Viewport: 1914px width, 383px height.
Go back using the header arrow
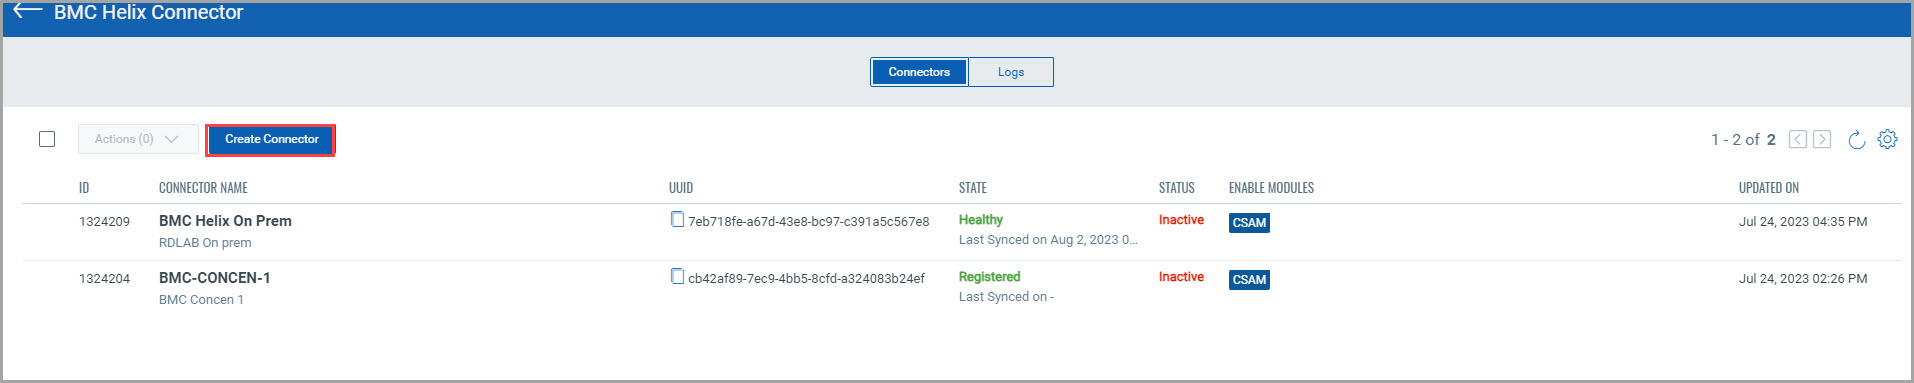point(27,11)
